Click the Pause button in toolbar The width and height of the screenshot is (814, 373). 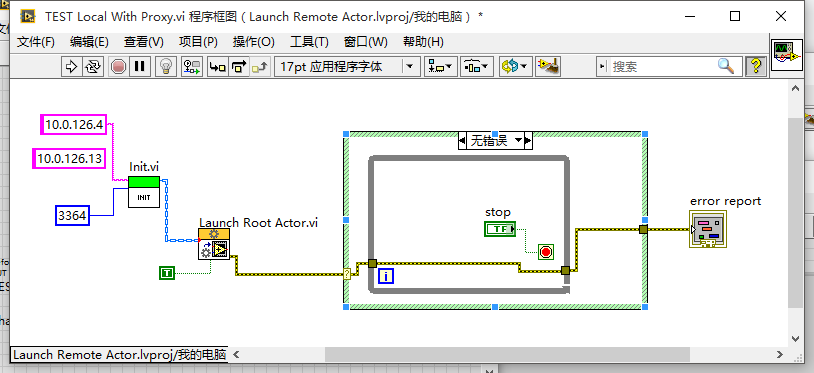pos(139,66)
